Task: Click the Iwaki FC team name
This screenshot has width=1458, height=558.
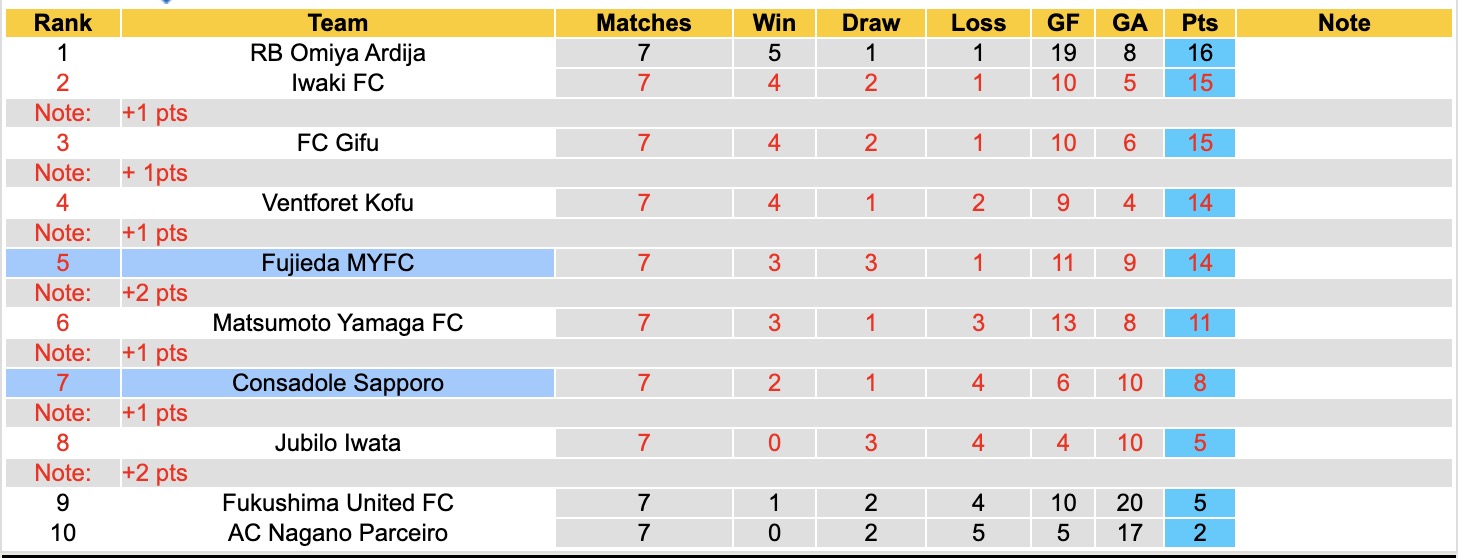Action: click(x=338, y=83)
